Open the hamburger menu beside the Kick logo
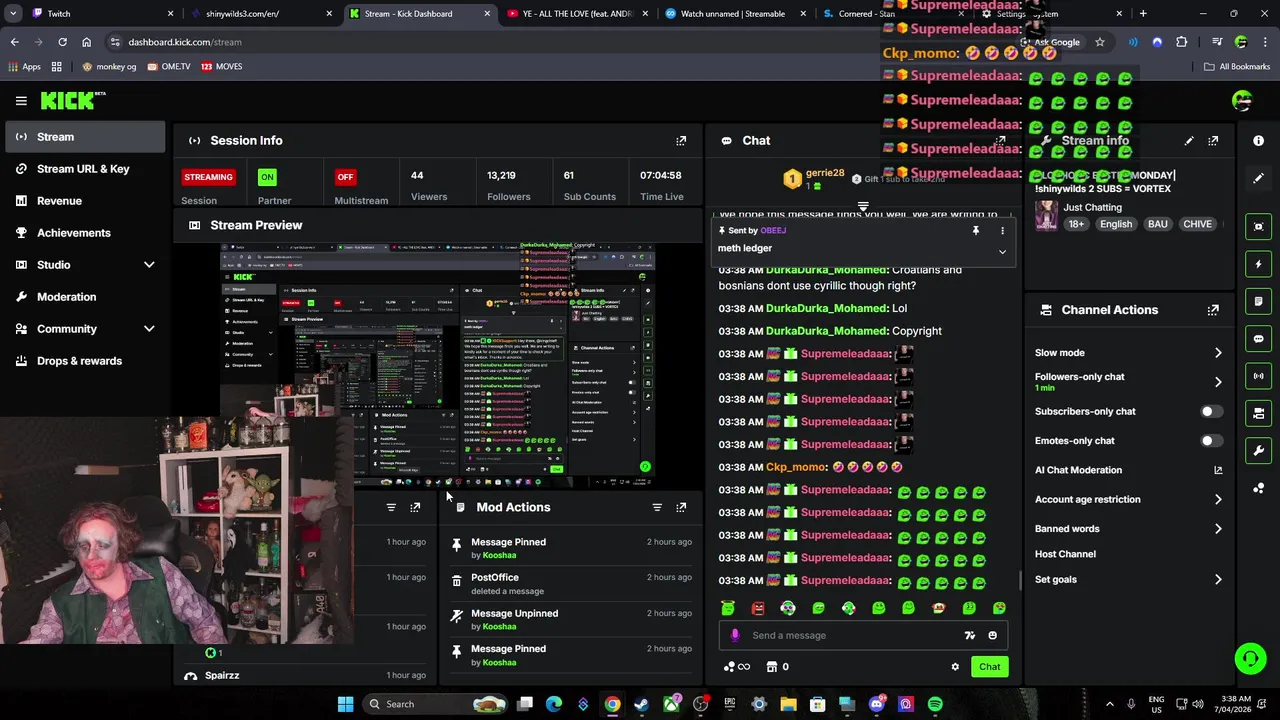This screenshot has height=720, width=1280. click(x=21, y=100)
